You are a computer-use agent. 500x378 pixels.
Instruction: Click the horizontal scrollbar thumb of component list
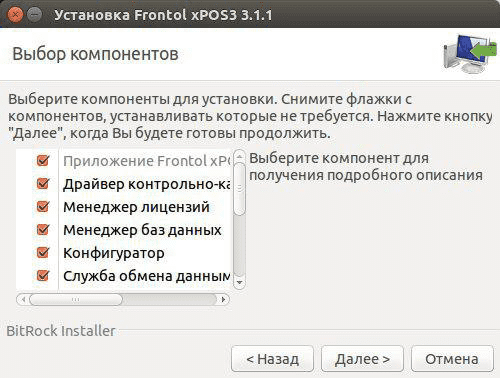[x=76, y=299]
